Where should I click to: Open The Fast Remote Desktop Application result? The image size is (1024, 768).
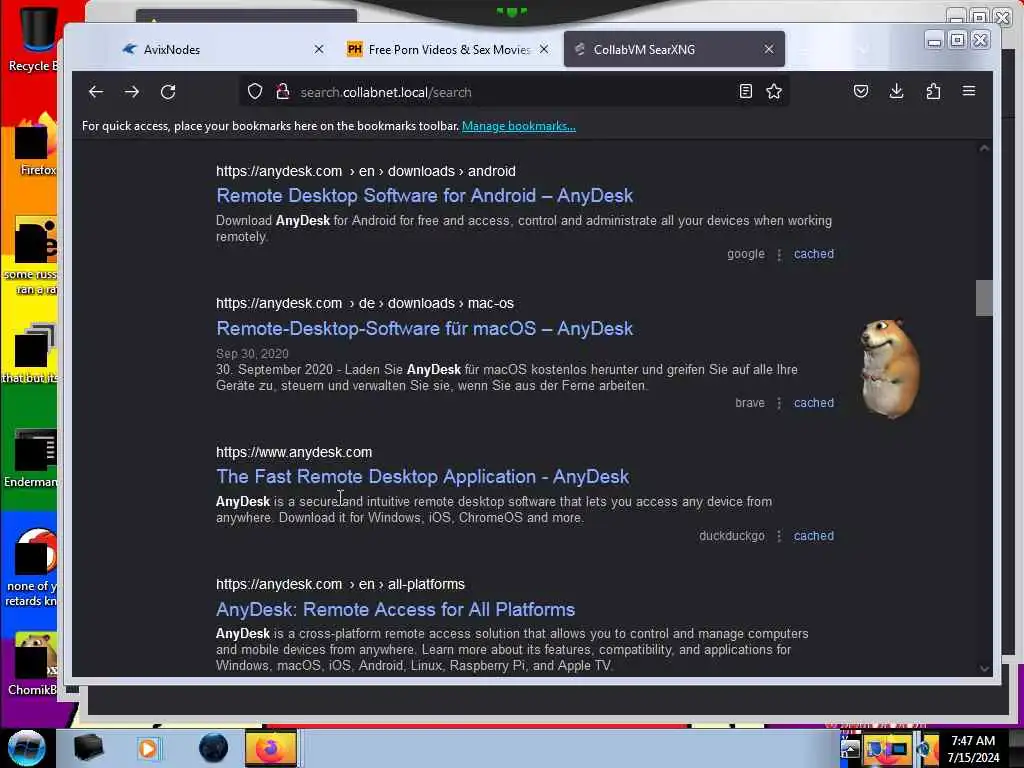point(423,477)
